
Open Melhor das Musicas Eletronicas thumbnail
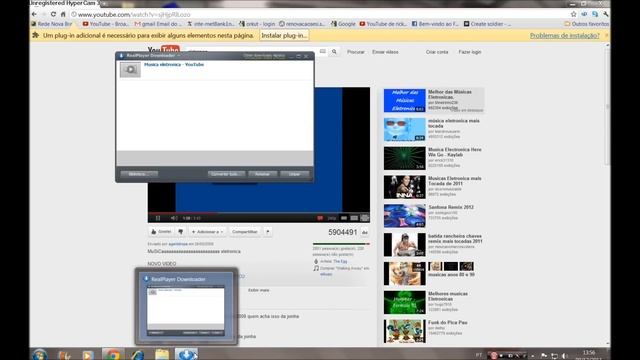click(x=404, y=100)
